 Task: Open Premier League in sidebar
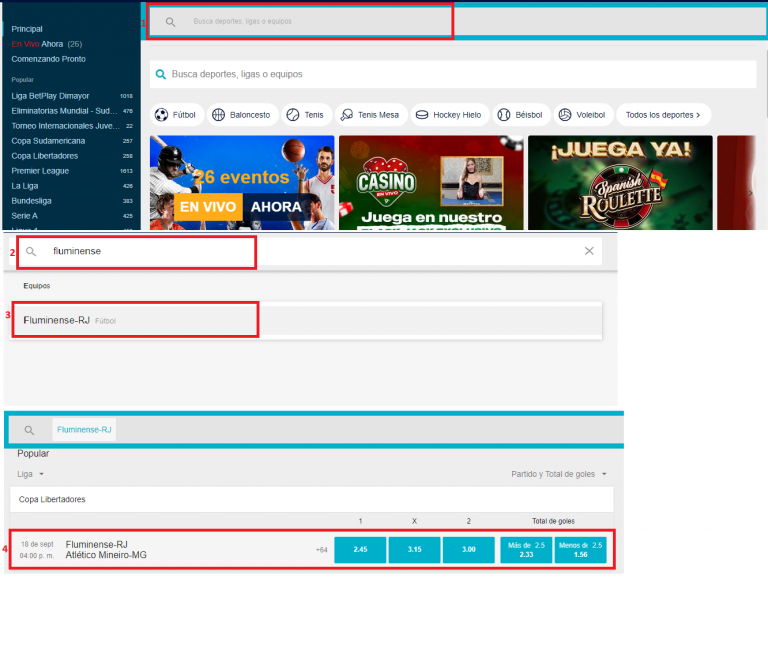72,171
